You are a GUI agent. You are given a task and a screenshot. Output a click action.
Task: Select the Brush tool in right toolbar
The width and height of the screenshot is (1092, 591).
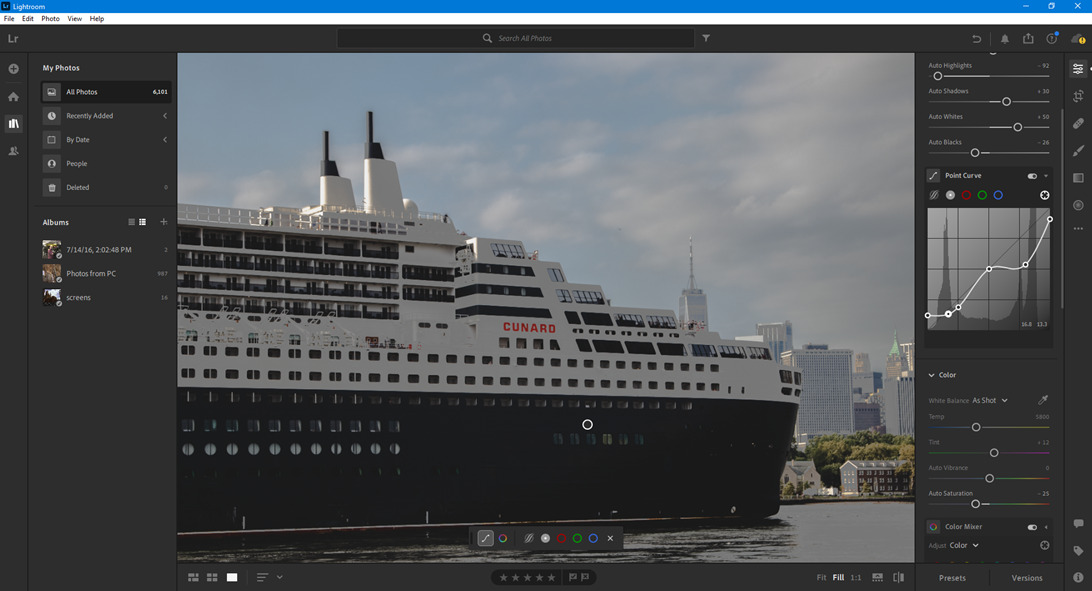1078,150
